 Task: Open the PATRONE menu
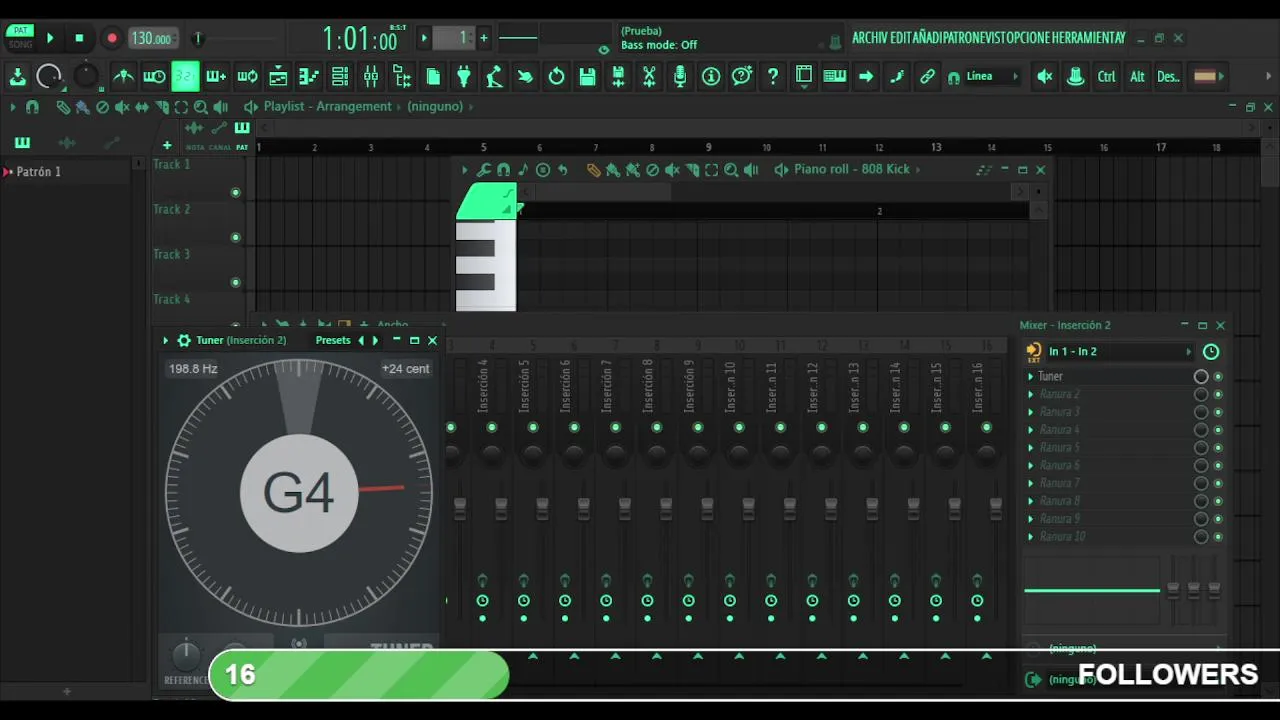click(966, 38)
